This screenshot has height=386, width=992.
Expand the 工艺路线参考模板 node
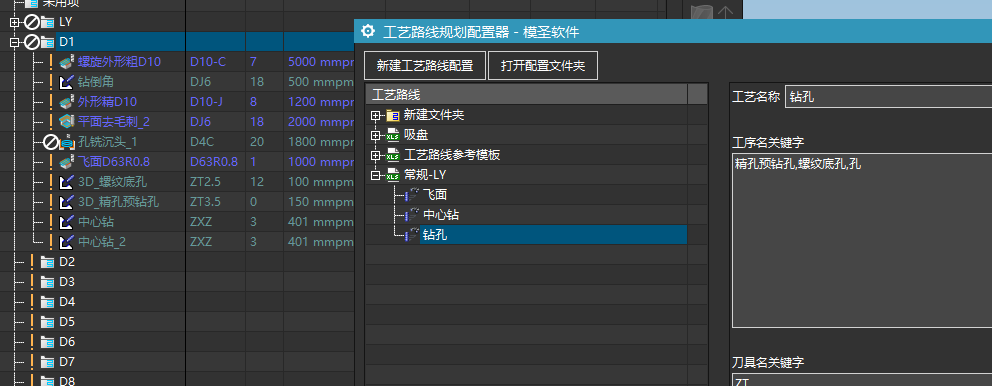tap(376, 156)
